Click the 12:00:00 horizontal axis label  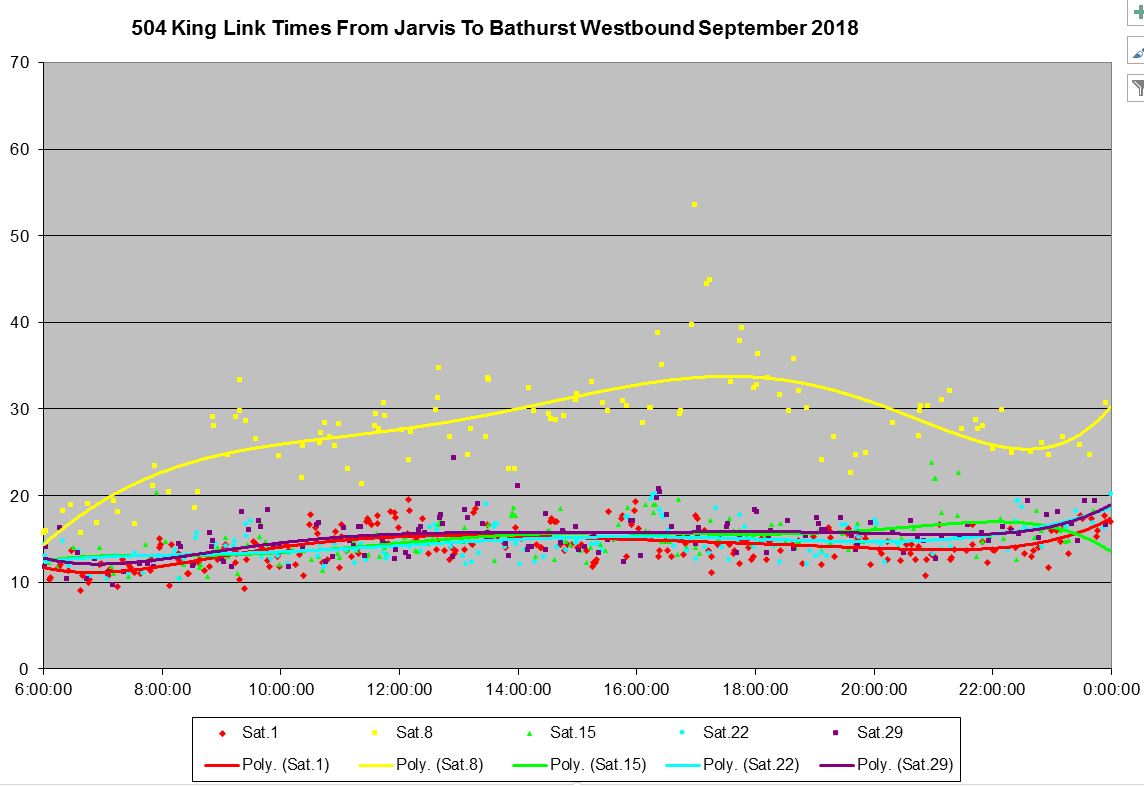click(x=399, y=689)
